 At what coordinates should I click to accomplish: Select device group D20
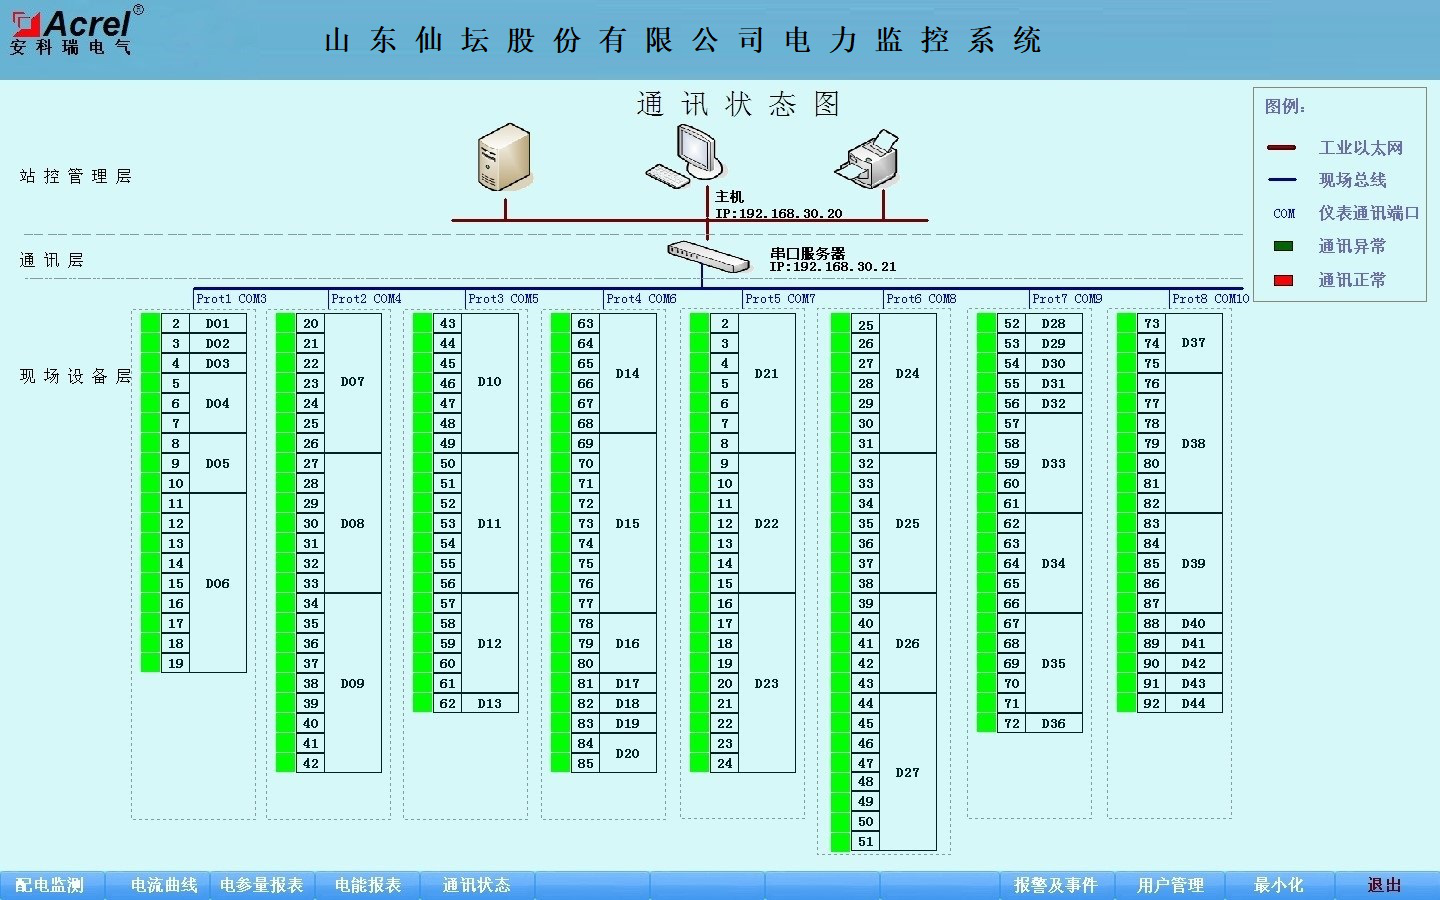click(628, 754)
